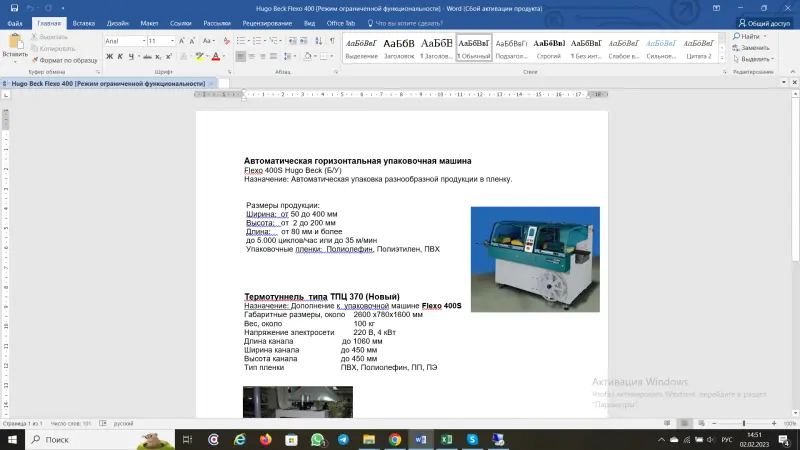Click Найти (Find) in the Editing group

(x=749, y=36)
